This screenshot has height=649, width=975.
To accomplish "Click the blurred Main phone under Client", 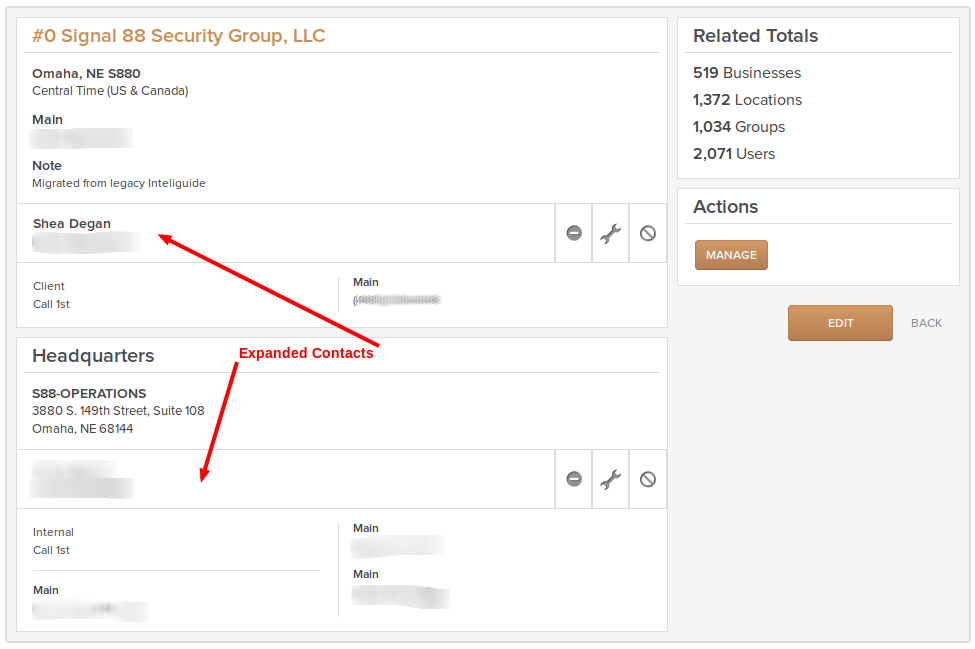I will click(x=397, y=300).
